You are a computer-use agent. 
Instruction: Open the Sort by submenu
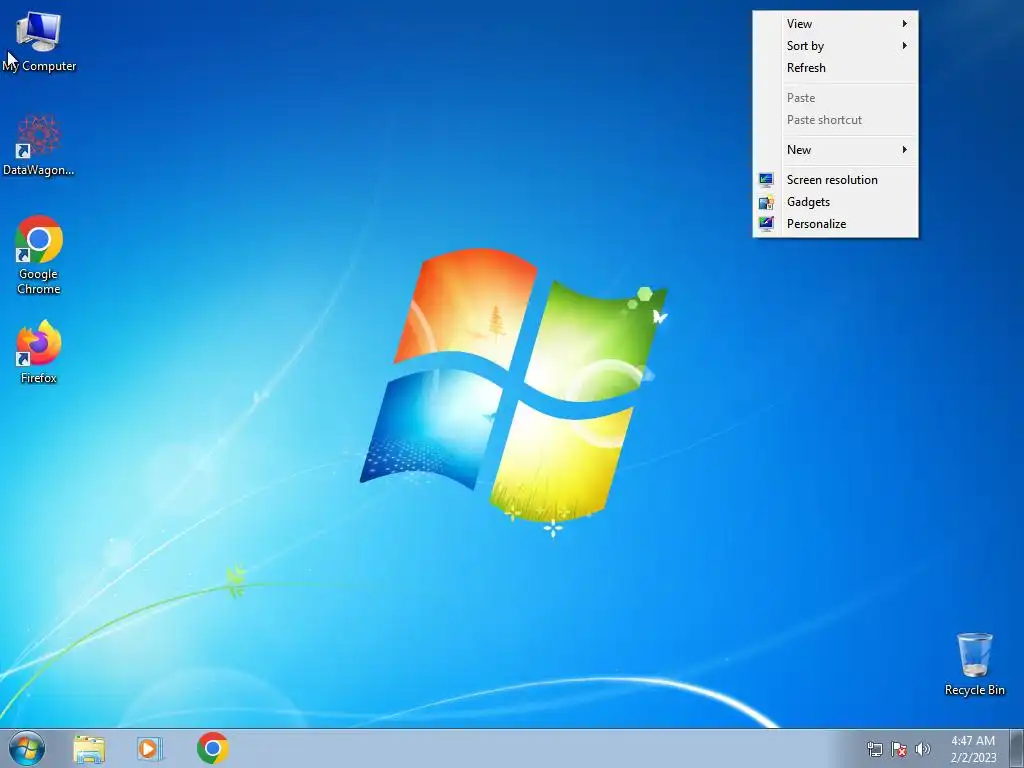835,46
